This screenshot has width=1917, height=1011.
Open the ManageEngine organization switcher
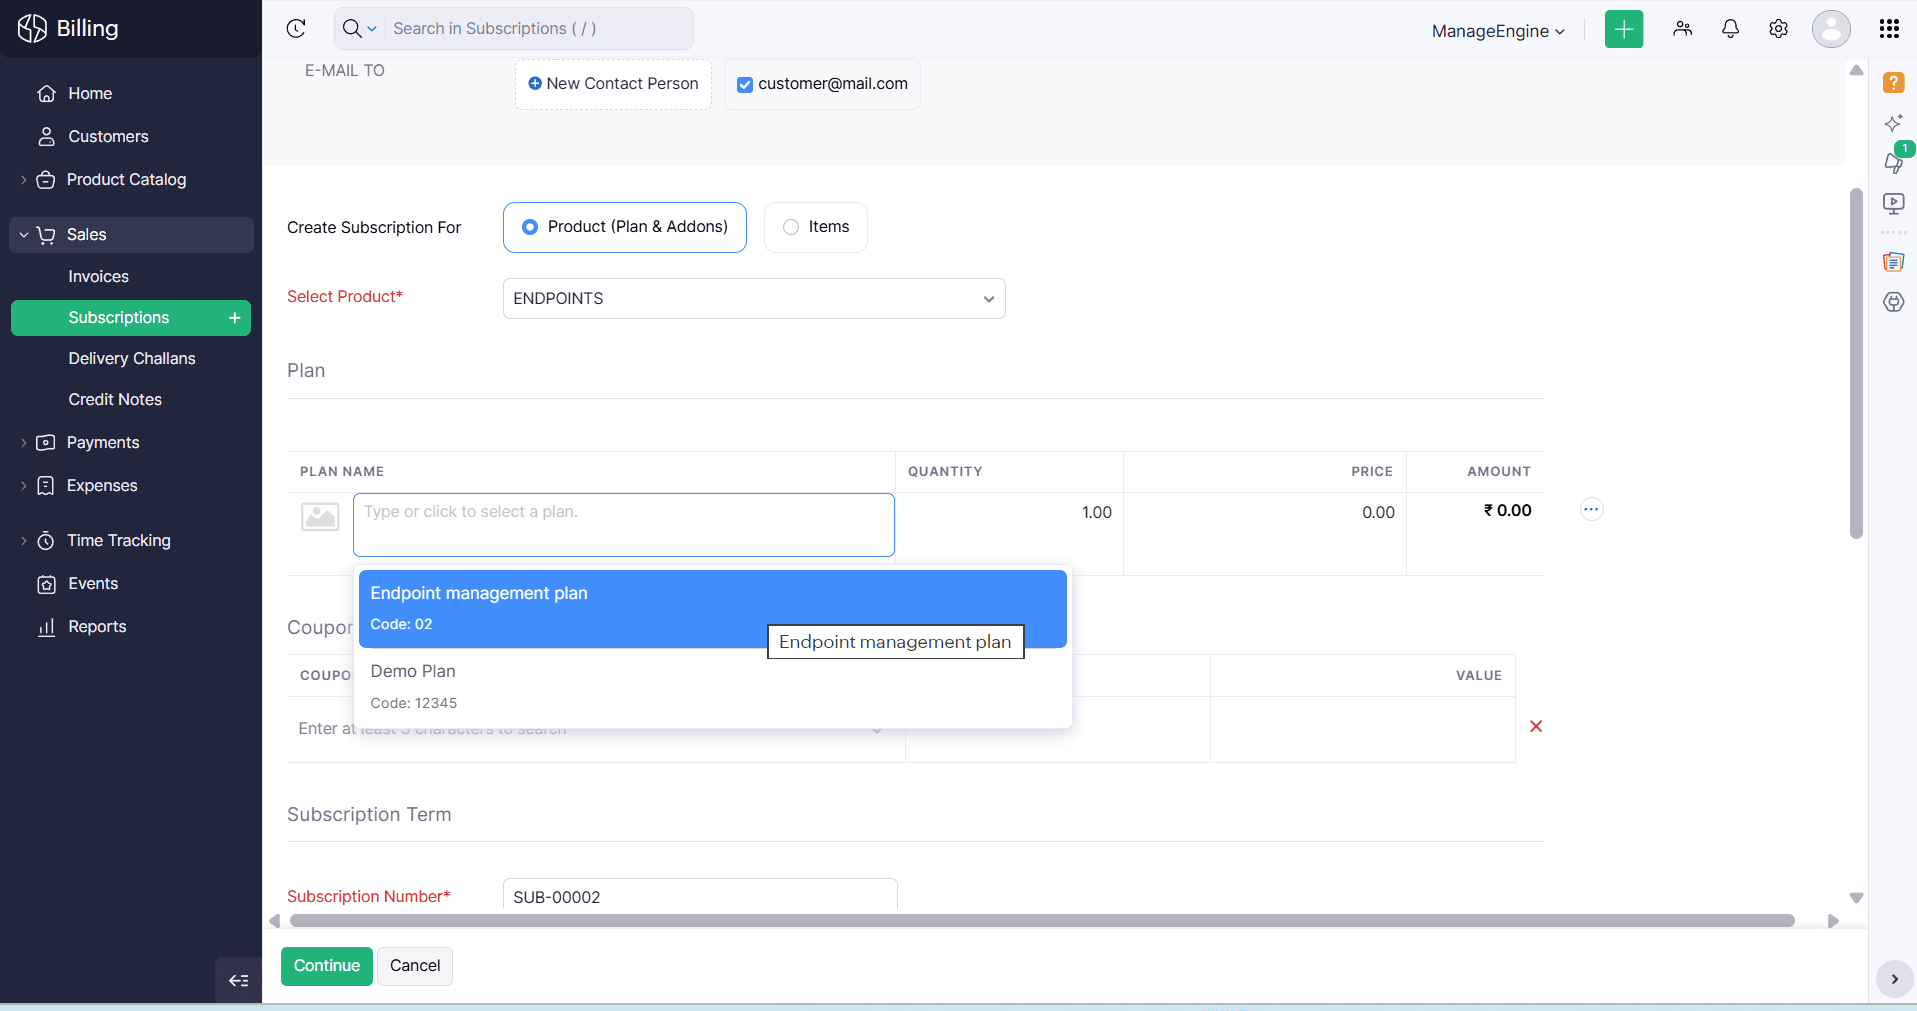[1497, 31]
